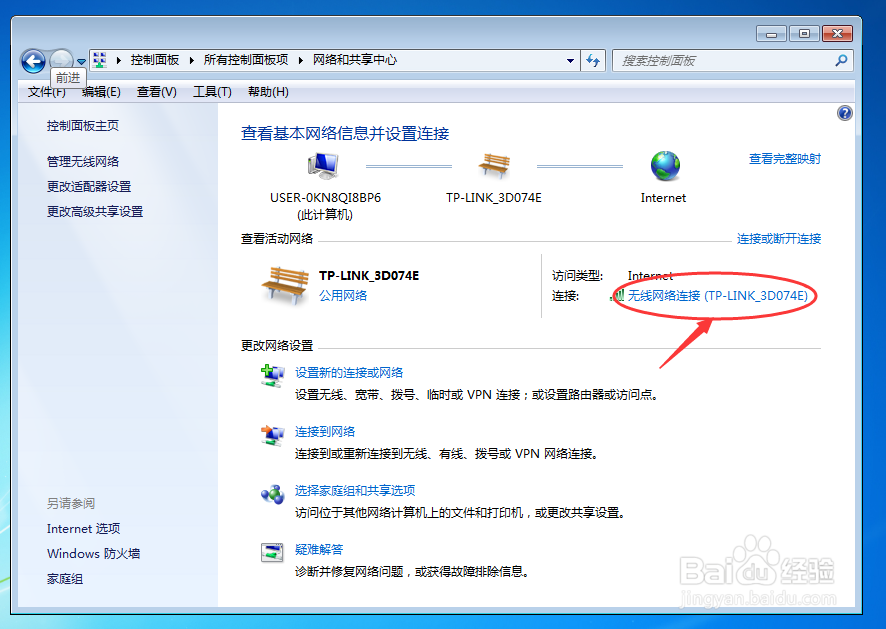Image resolution: width=886 pixels, height=629 pixels.
Task: Open the 帮助(H) menu
Action: click(268, 92)
